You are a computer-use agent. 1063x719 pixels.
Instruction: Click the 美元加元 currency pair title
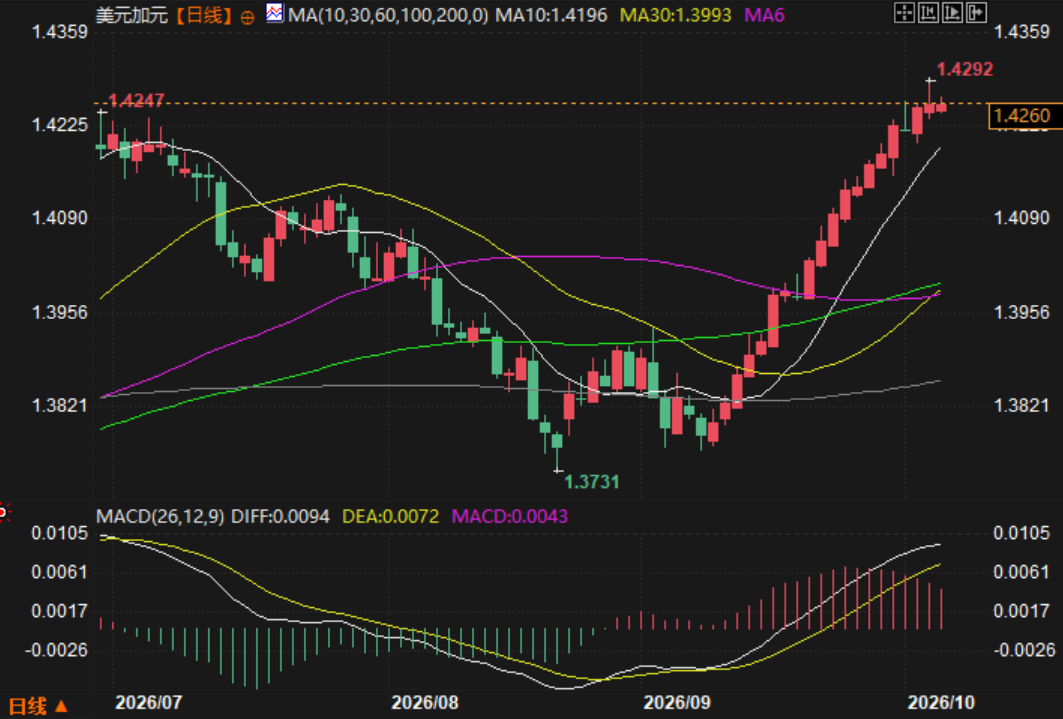tap(132, 16)
